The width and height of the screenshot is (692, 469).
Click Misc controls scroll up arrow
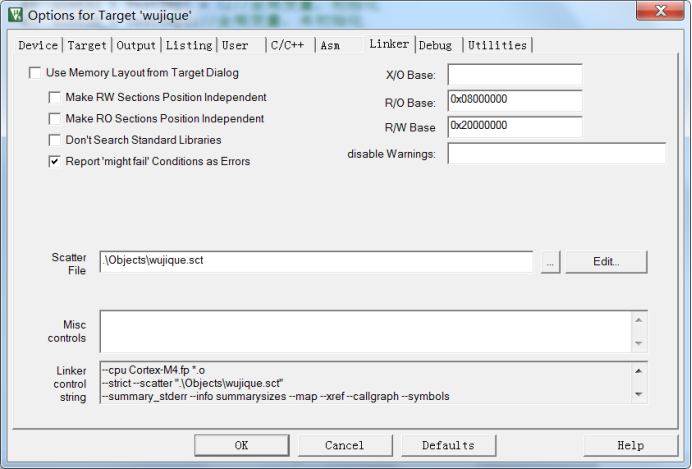pyautogui.click(x=639, y=320)
